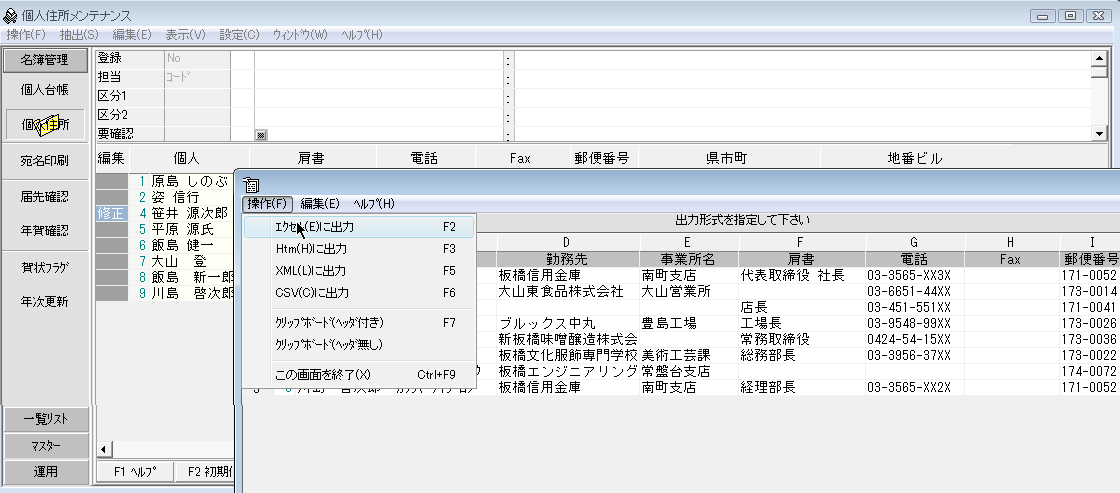Click 個人 column header in main list
The height and width of the screenshot is (493, 1120).
pyautogui.click(x=188, y=159)
